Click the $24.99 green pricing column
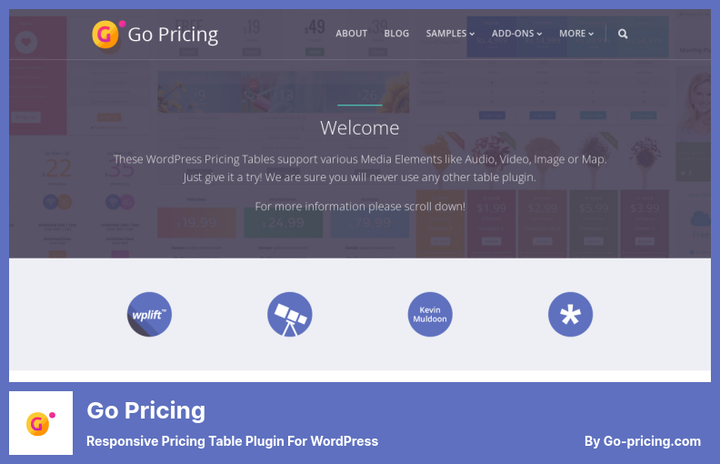Viewport: 720px width, 464px height. point(283,223)
